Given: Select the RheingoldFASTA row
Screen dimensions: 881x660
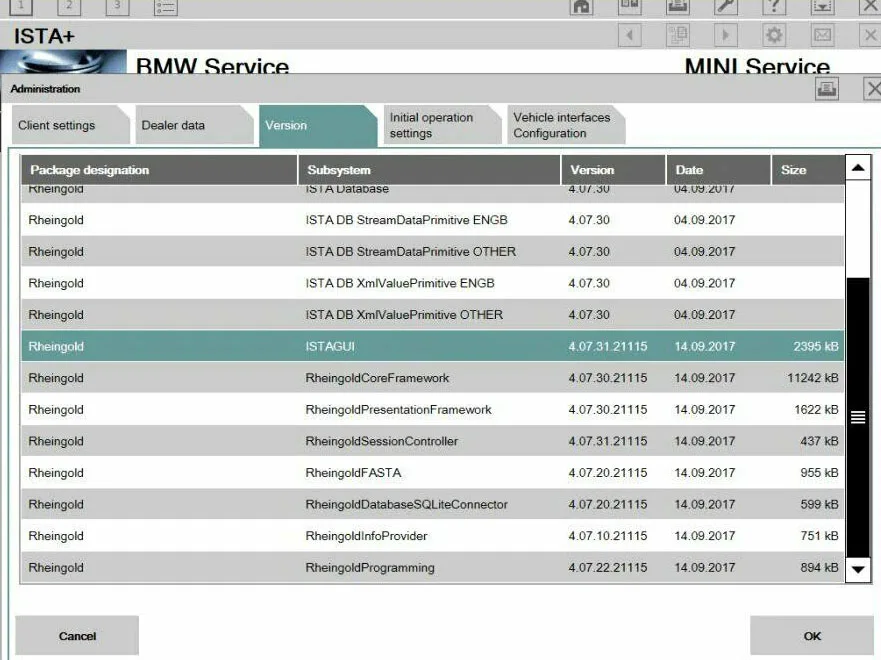Looking at the screenshot, I should [x=433, y=472].
